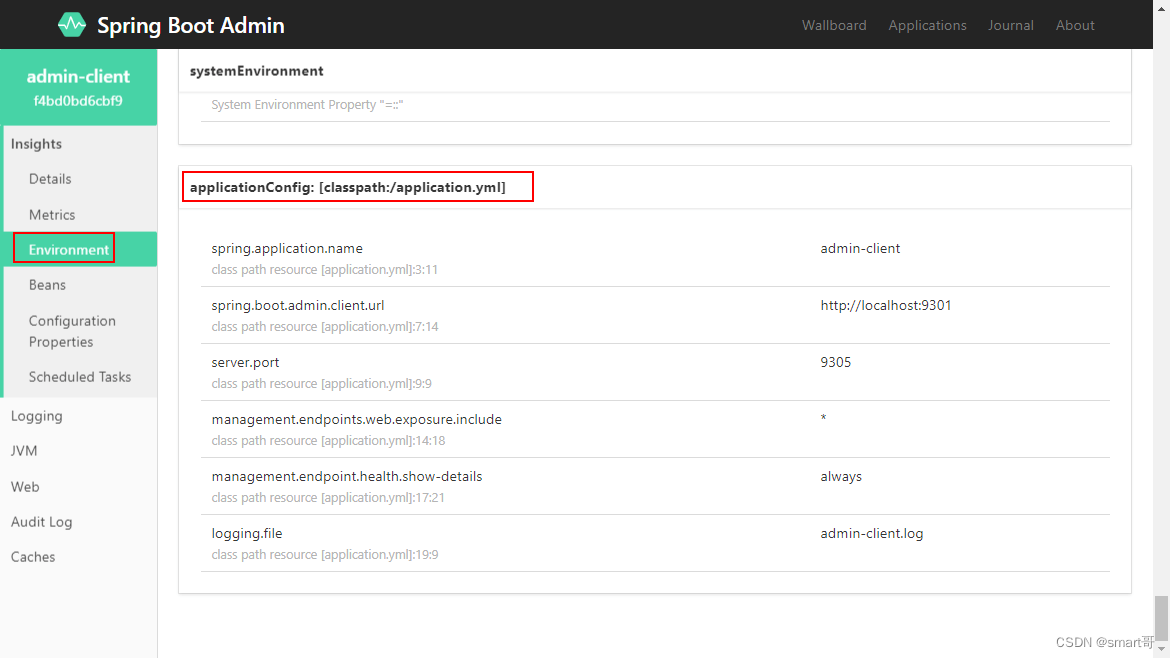Open the Audit Log section
Image resolution: width=1170 pixels, height=658 pixels.
42,521
